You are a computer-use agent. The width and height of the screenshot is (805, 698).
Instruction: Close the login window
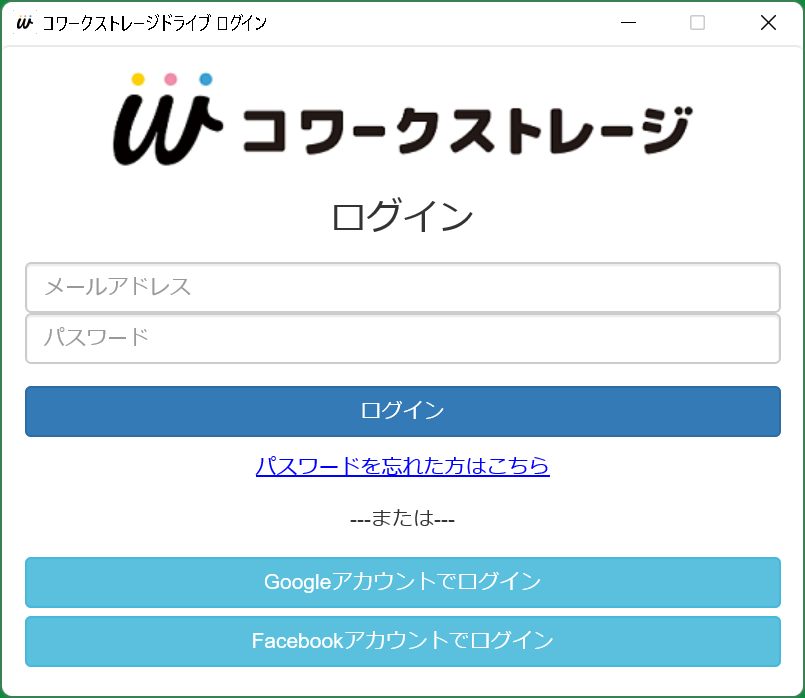tap(768, 21)
